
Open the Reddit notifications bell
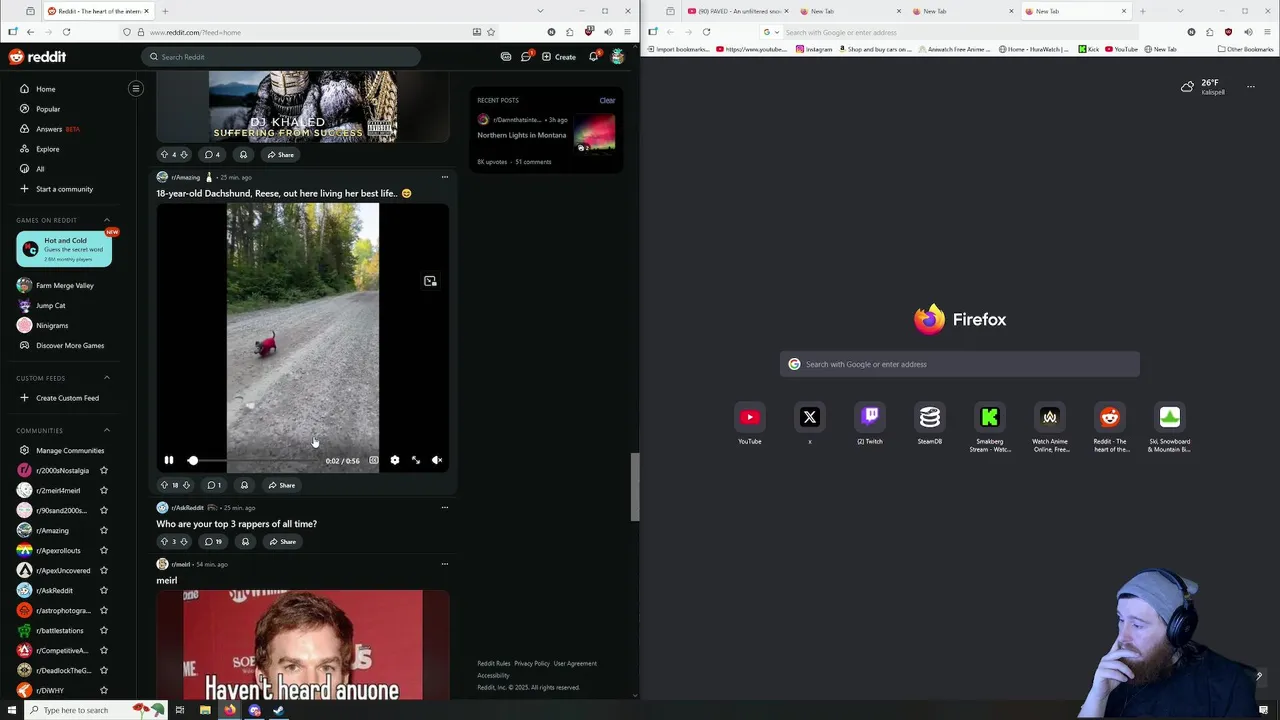coord(593,57)
